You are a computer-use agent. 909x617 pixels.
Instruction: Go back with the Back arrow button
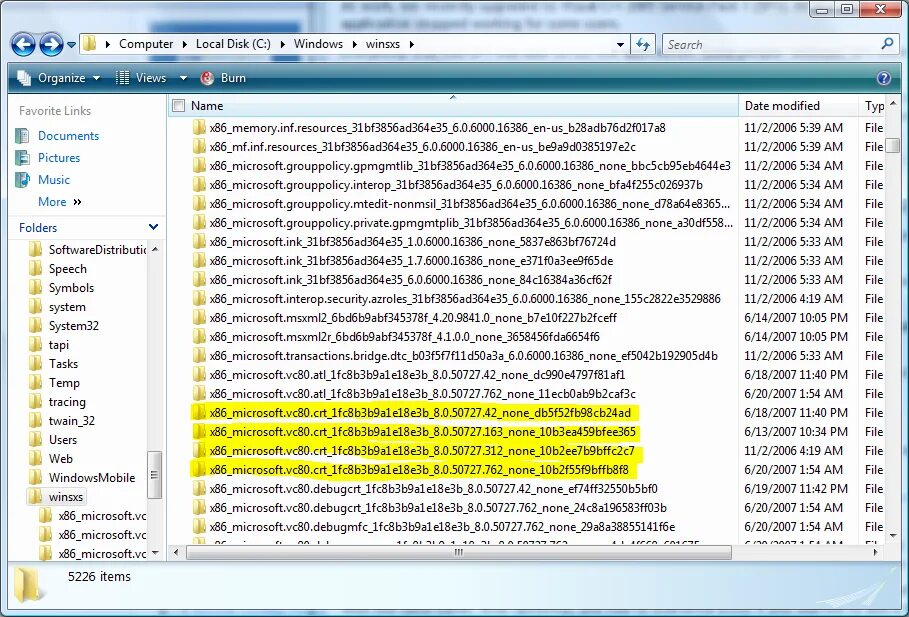(x=23, y=44)
